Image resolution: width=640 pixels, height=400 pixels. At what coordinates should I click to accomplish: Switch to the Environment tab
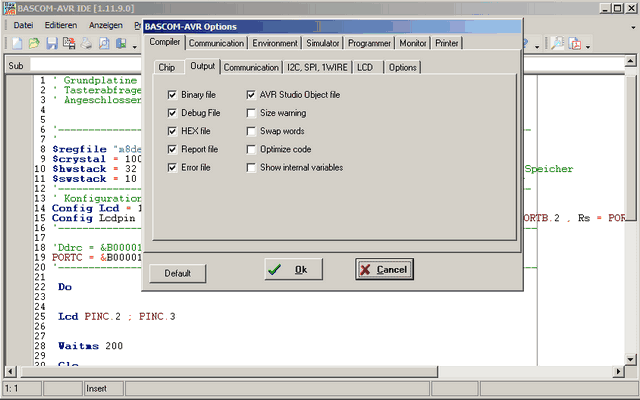[275, 43]
